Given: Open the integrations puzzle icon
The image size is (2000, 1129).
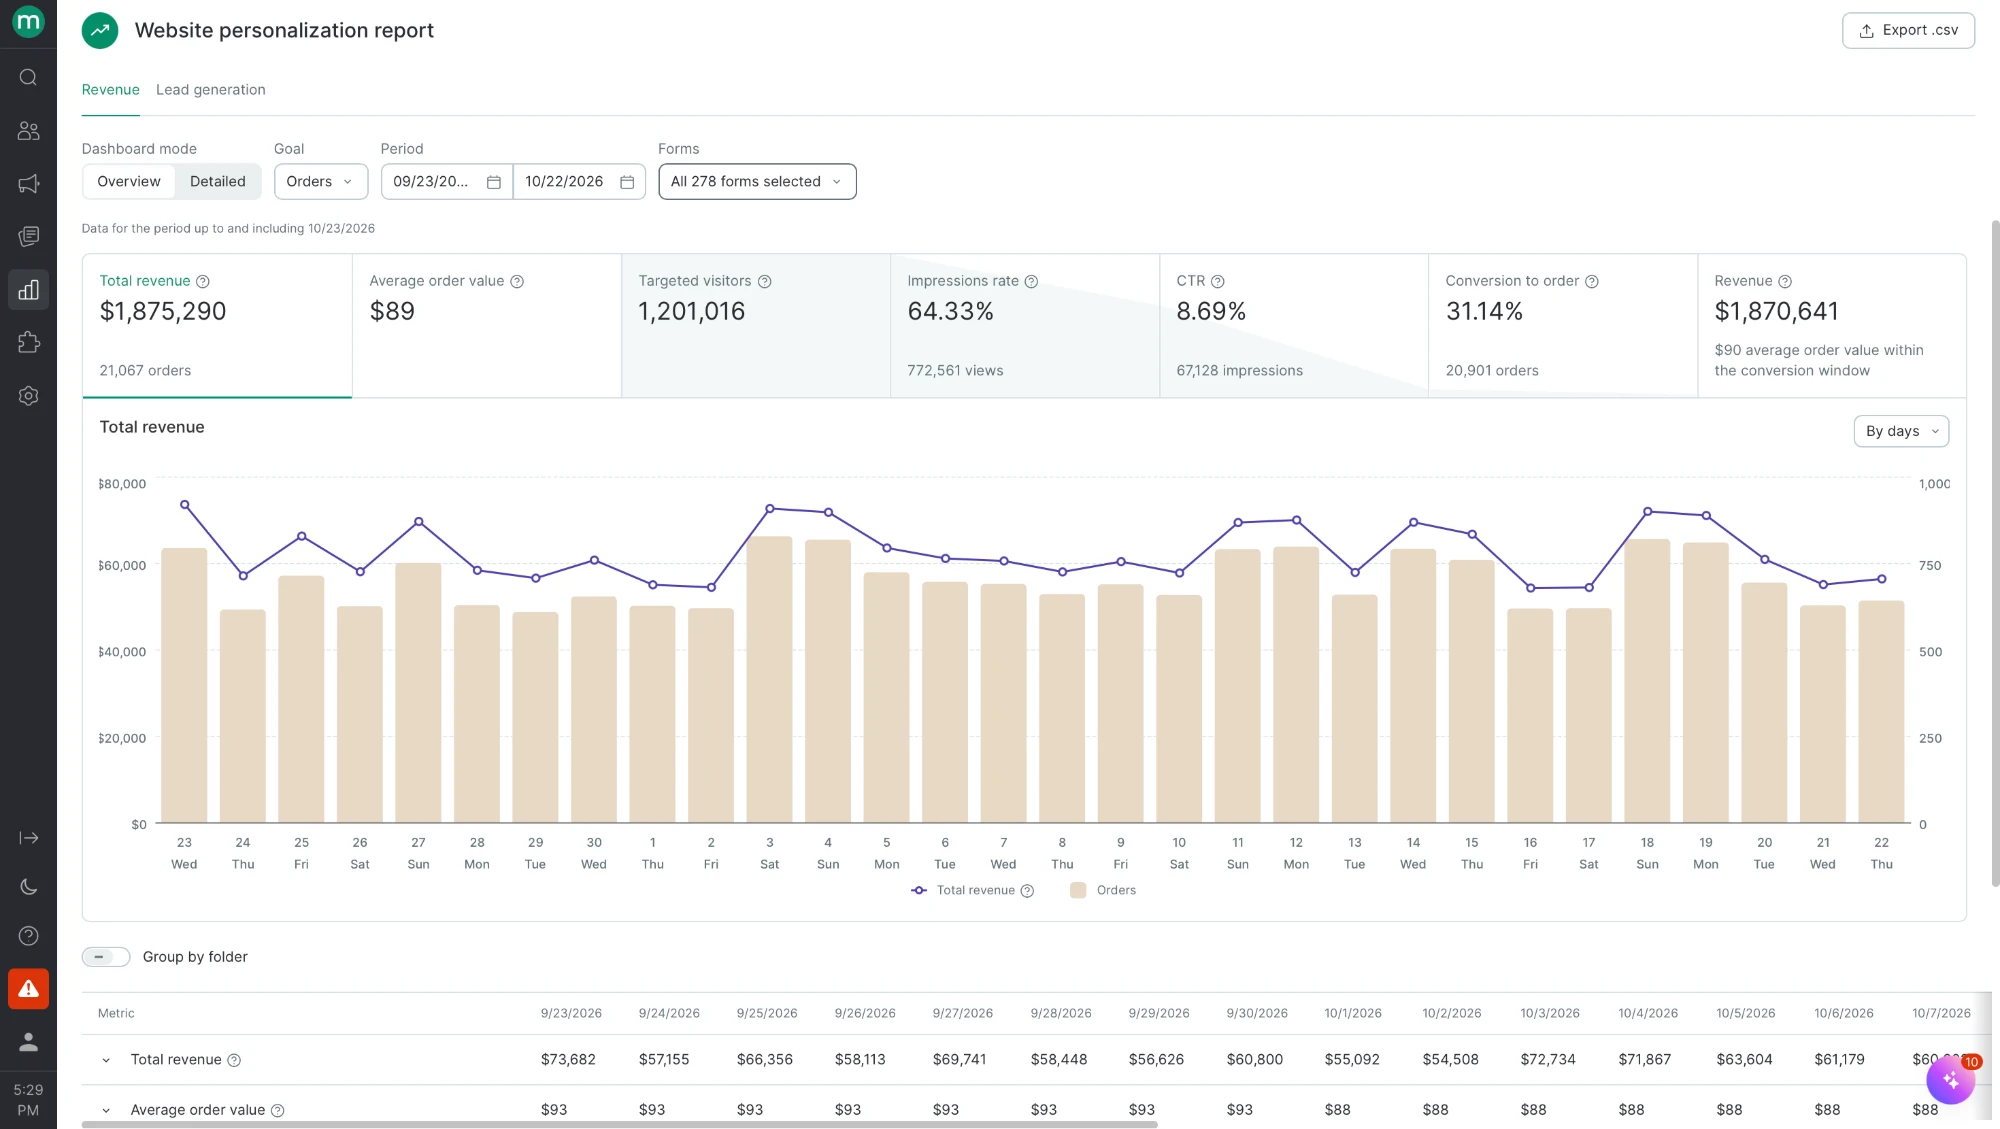Looking at the screenshot, I should tap(28, 342).
